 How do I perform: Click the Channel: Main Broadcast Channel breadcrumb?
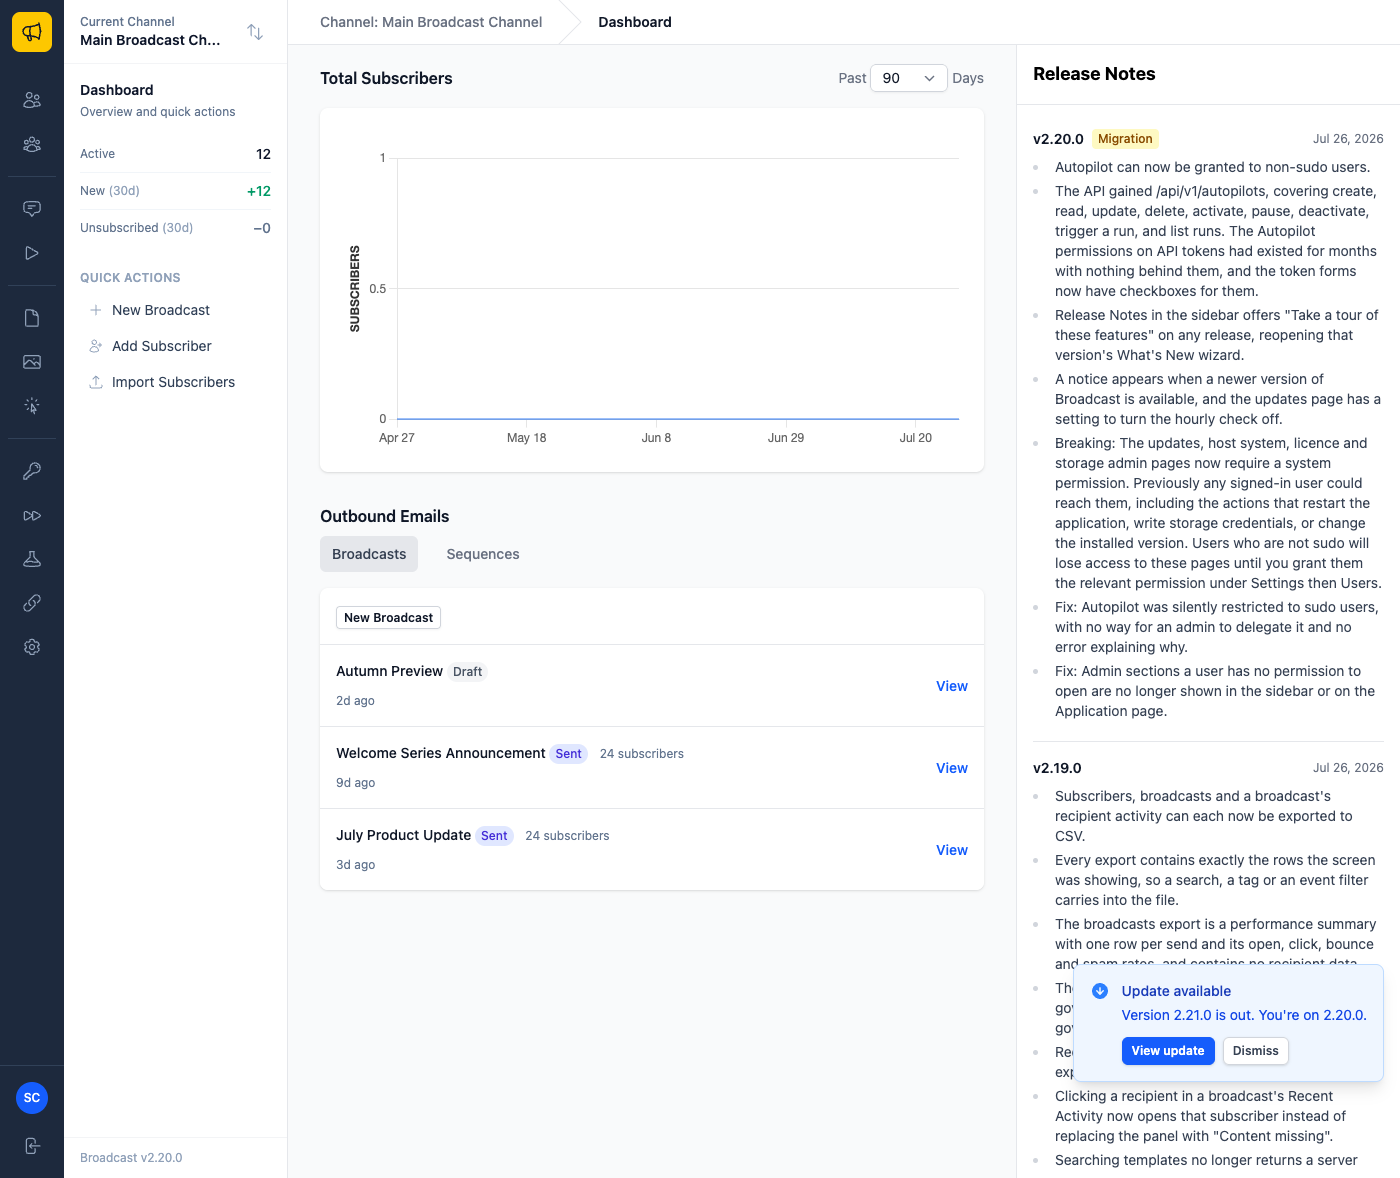pyautogui.click(x=431, y=22)
